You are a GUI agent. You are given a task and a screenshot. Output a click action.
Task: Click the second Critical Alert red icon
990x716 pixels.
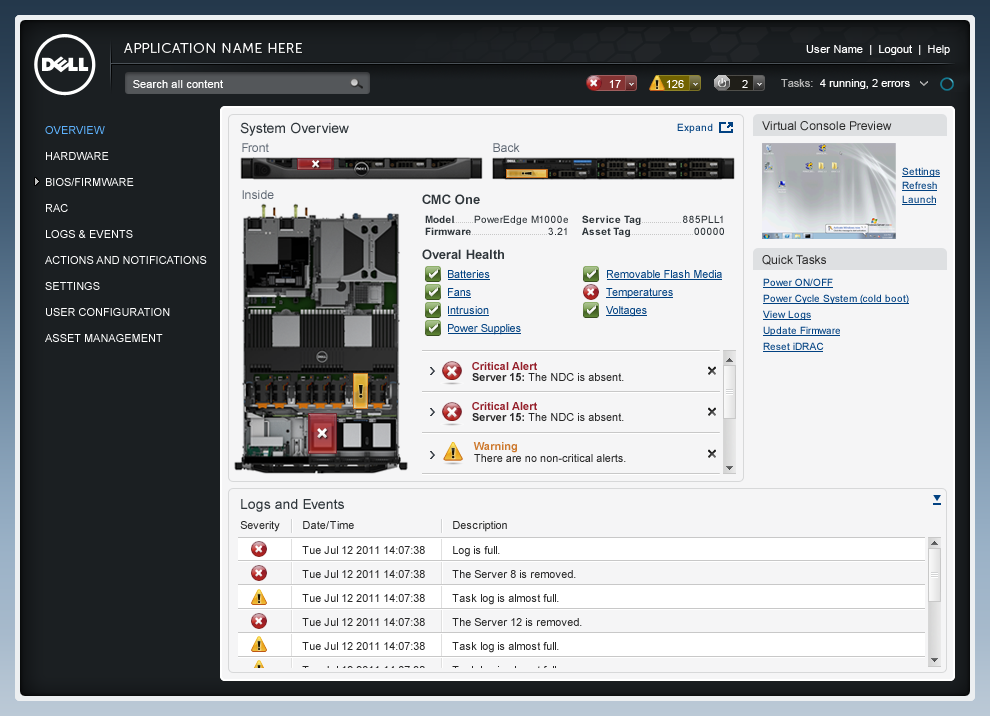(x=451, y=412)
